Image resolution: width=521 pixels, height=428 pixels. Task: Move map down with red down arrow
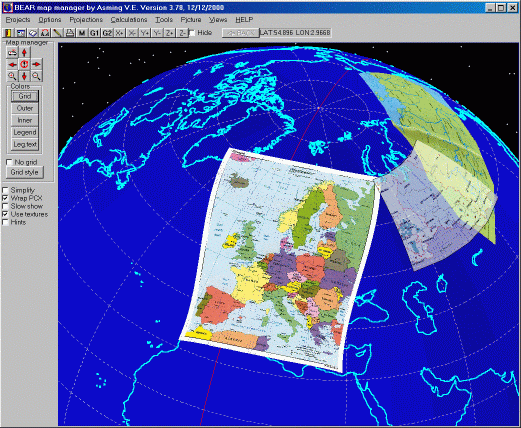24,76
